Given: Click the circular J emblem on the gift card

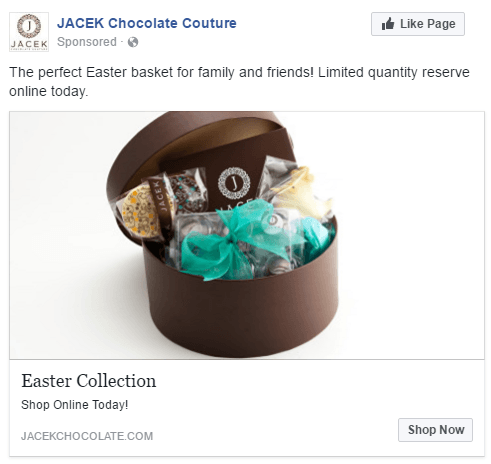Looking at the screenshot, I should (234, 183).
